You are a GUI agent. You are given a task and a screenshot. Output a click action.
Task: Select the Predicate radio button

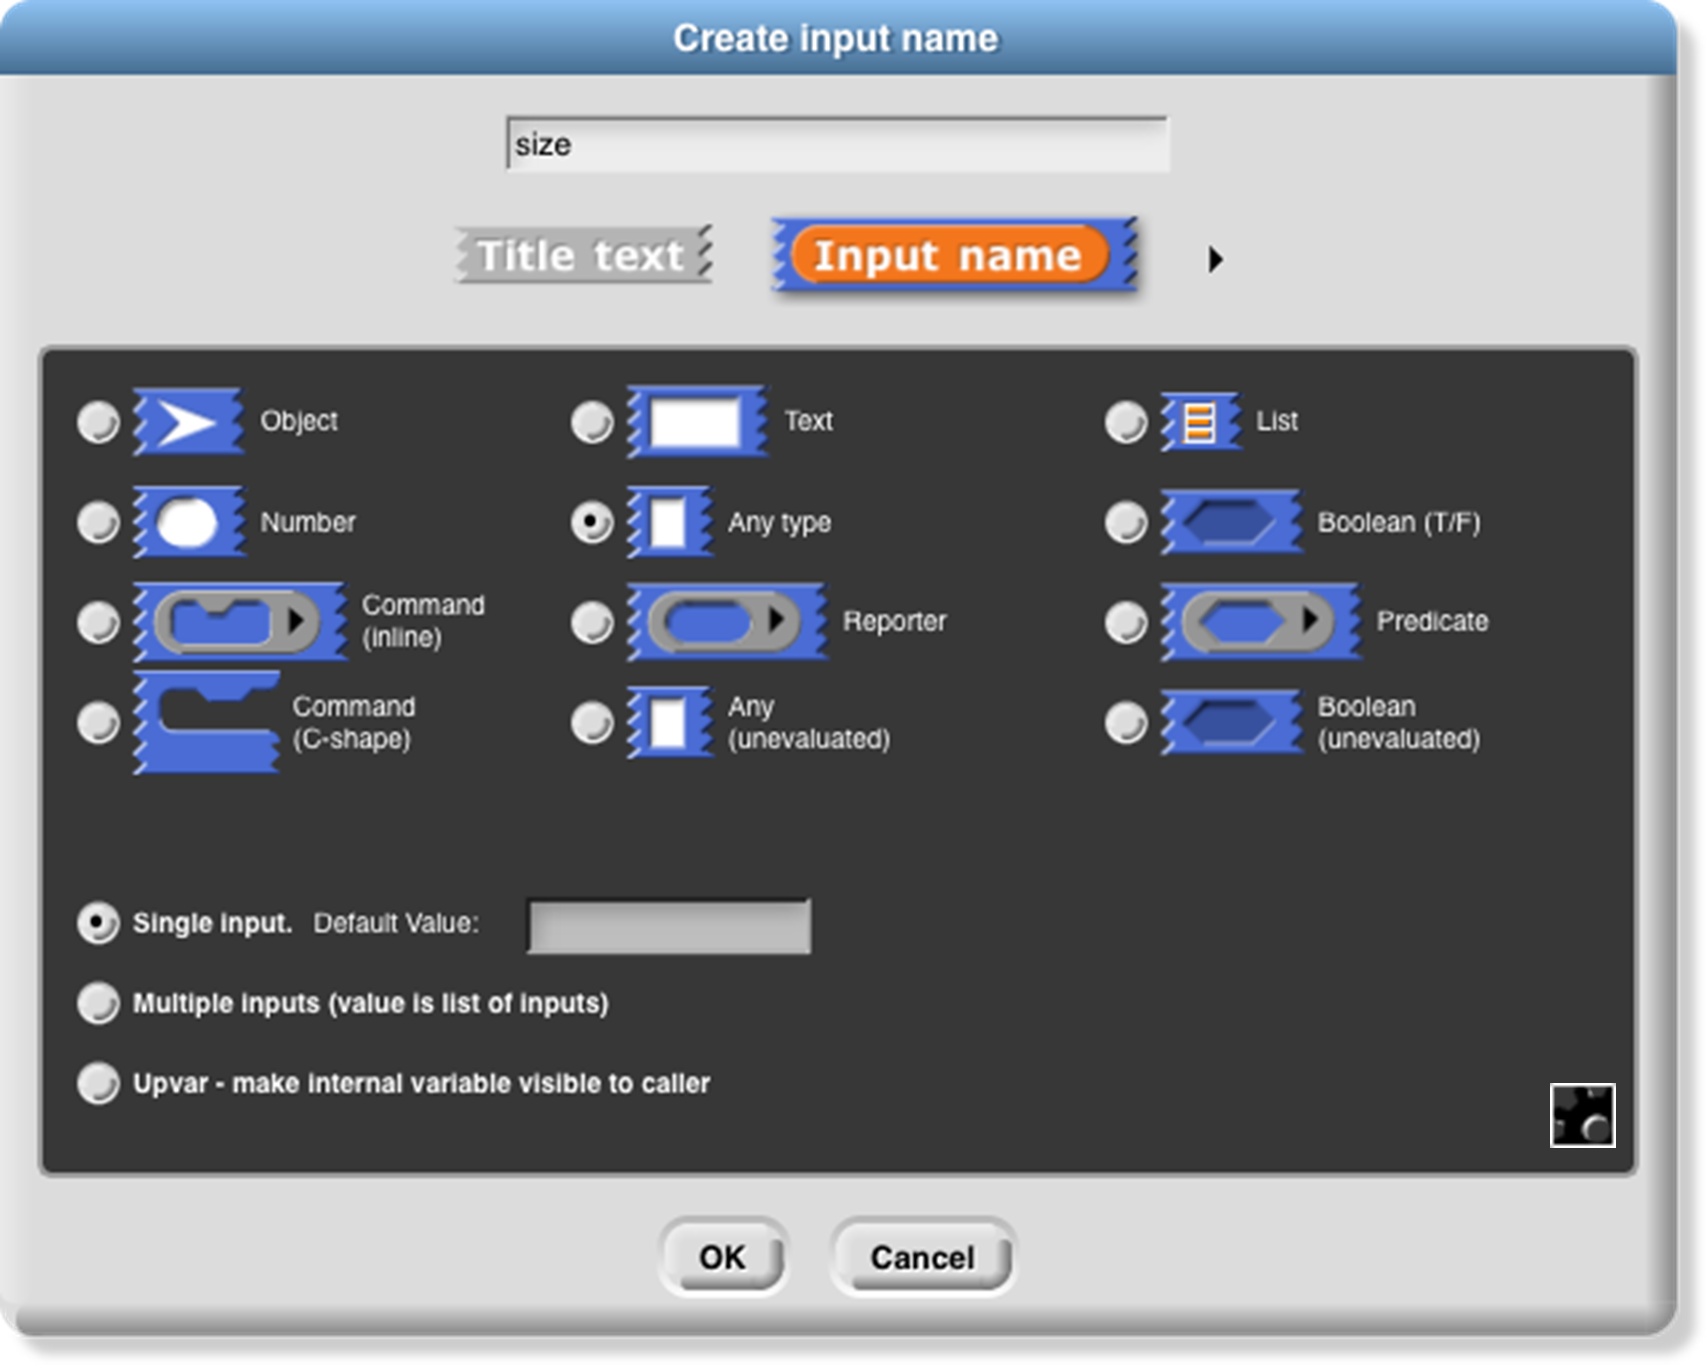(1126, 622)
